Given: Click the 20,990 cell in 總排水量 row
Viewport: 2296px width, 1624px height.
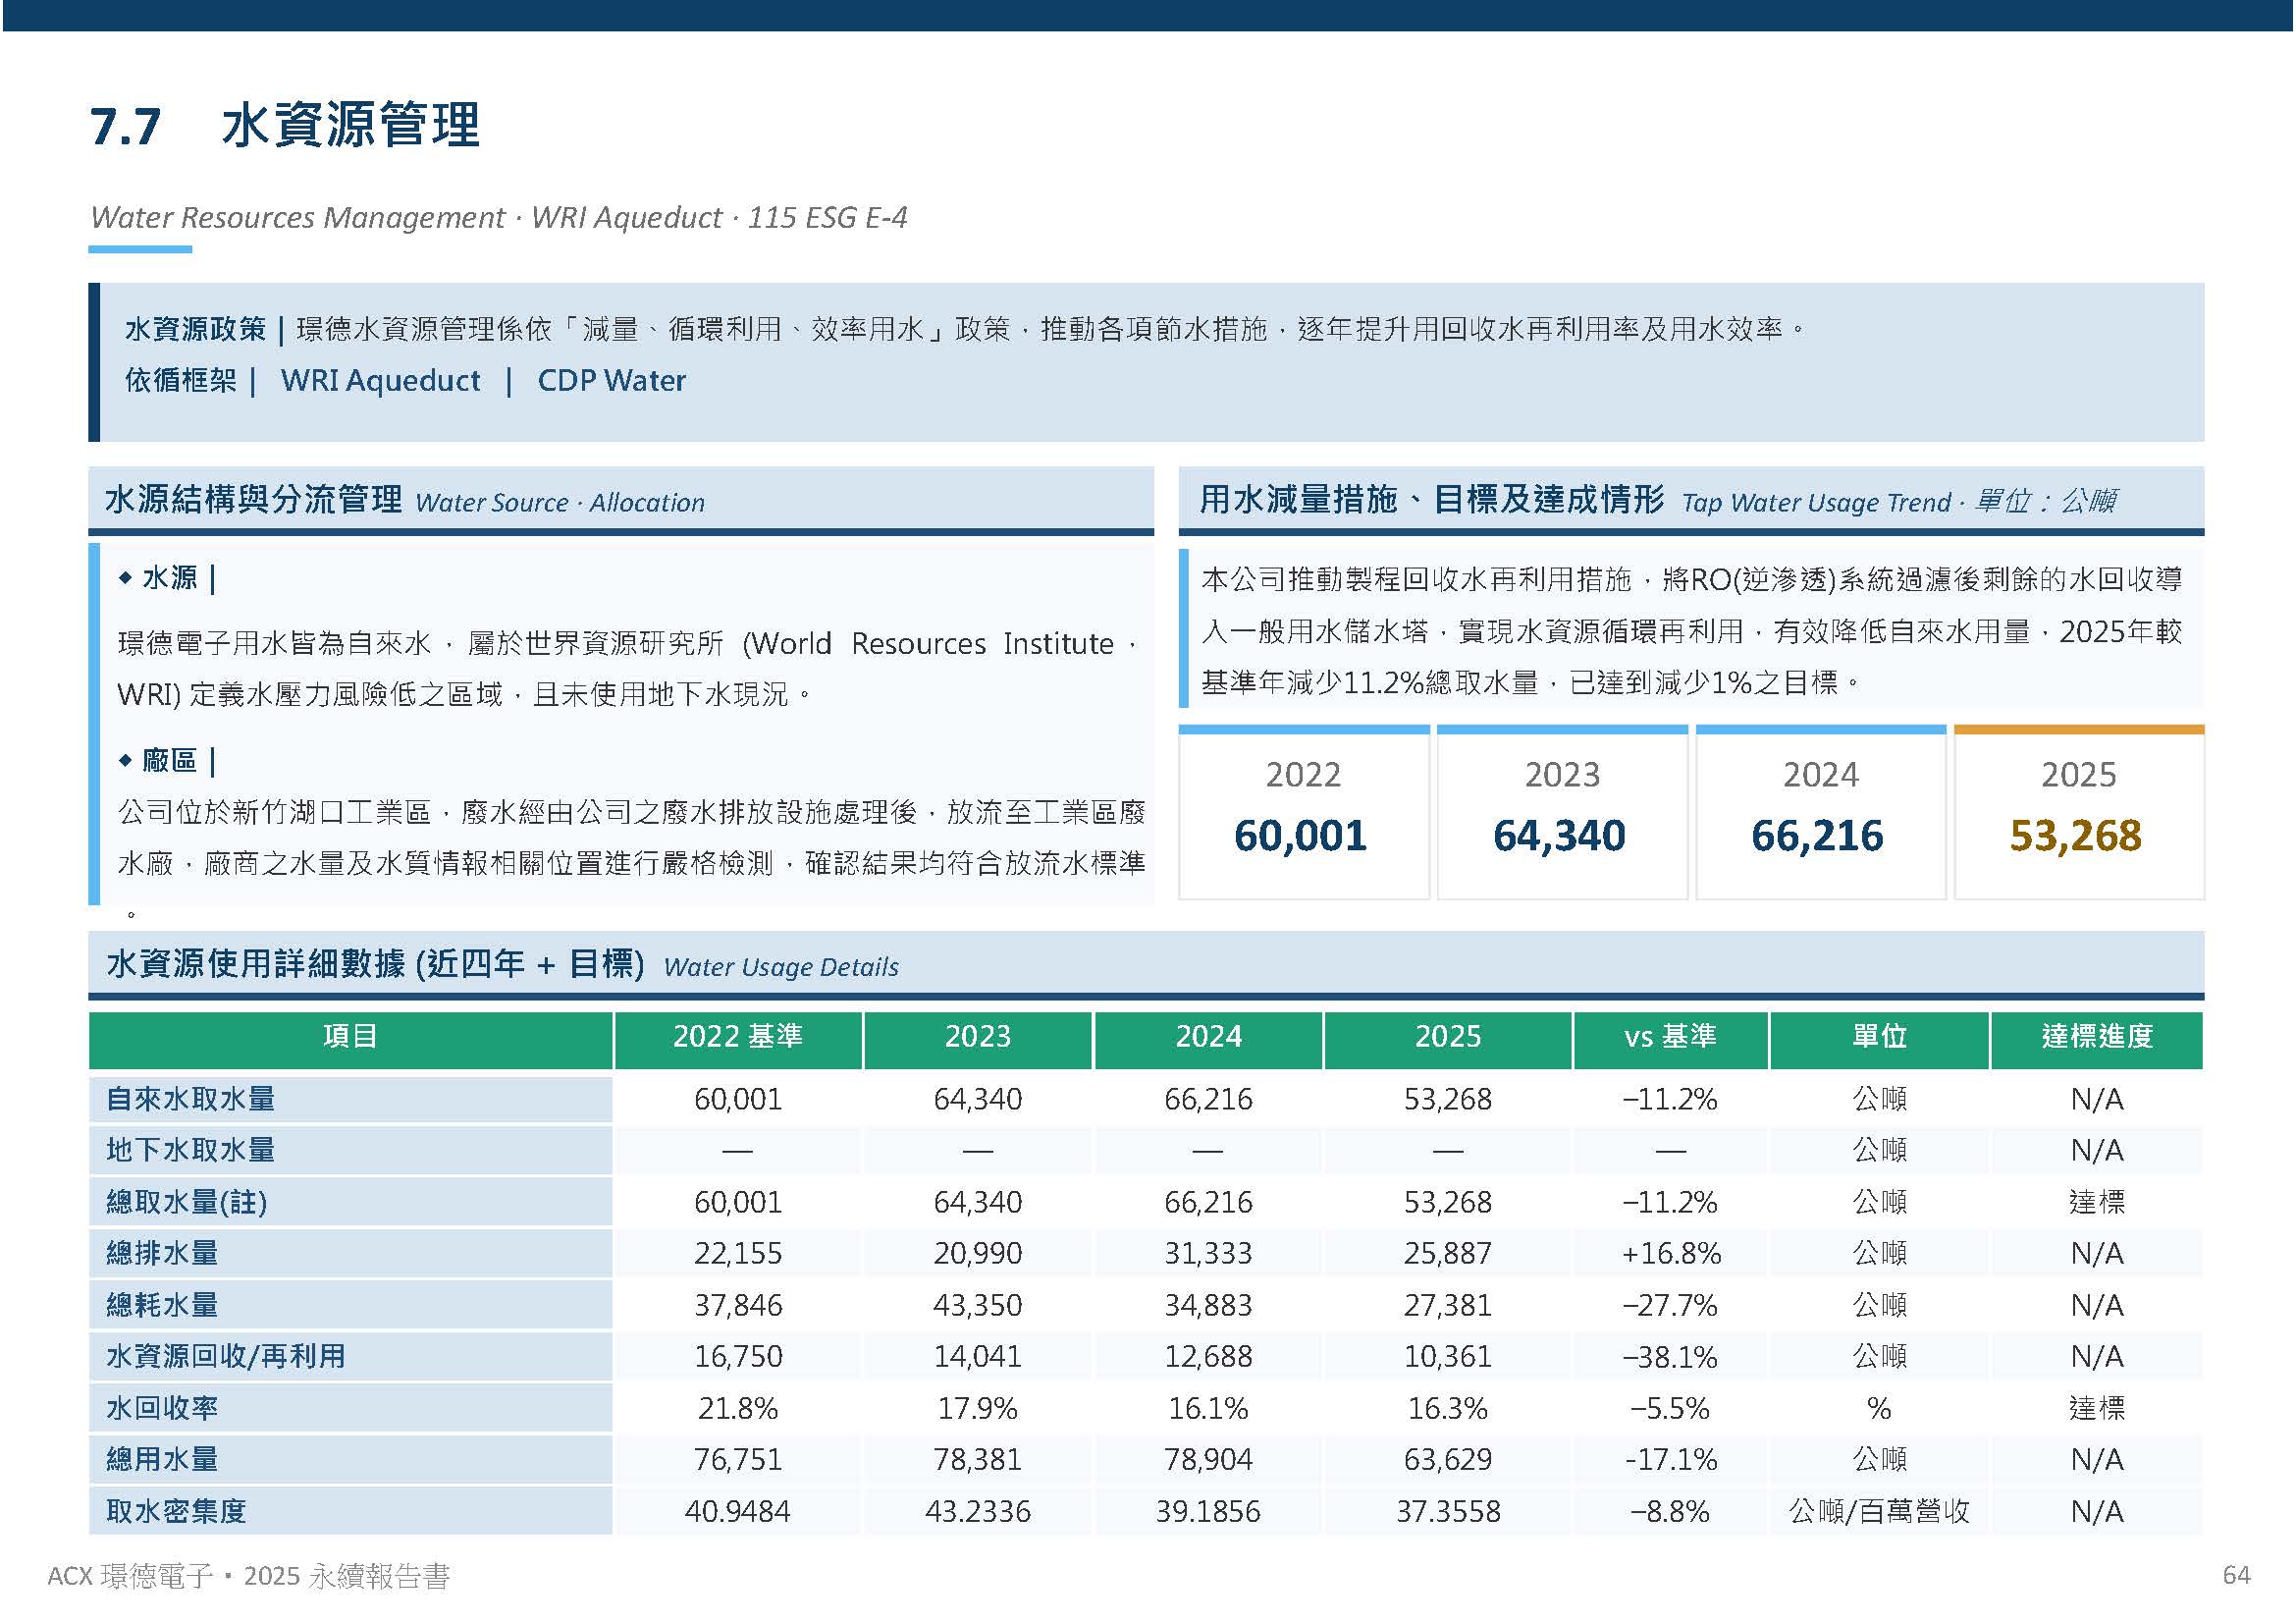Looking at the screenshot, I should [978, 1254].
